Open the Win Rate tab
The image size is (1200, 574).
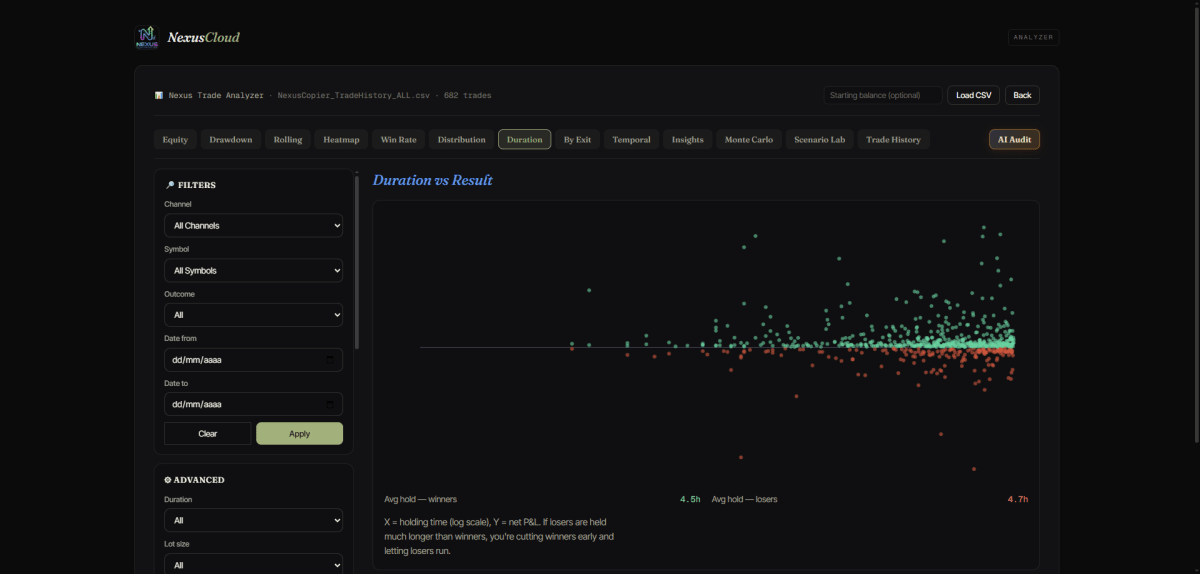click(x=399, y=140)
